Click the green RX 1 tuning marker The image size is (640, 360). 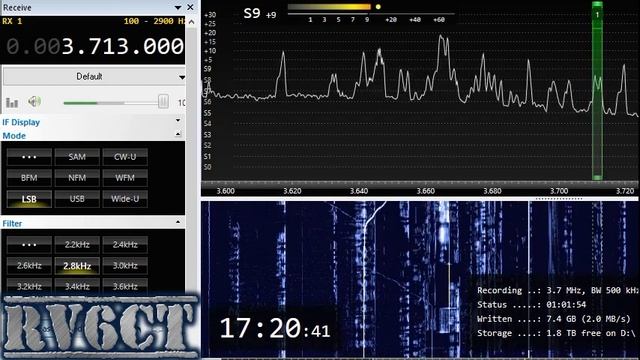click(597, 91)
